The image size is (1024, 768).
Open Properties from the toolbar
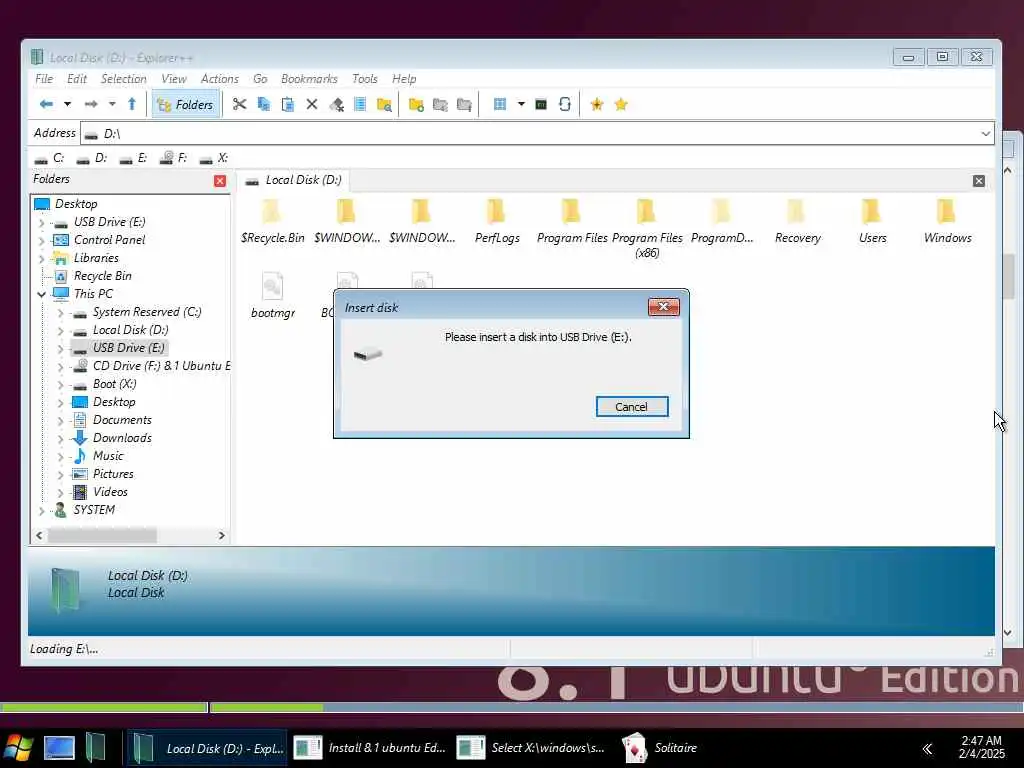[x=360, y=104]
